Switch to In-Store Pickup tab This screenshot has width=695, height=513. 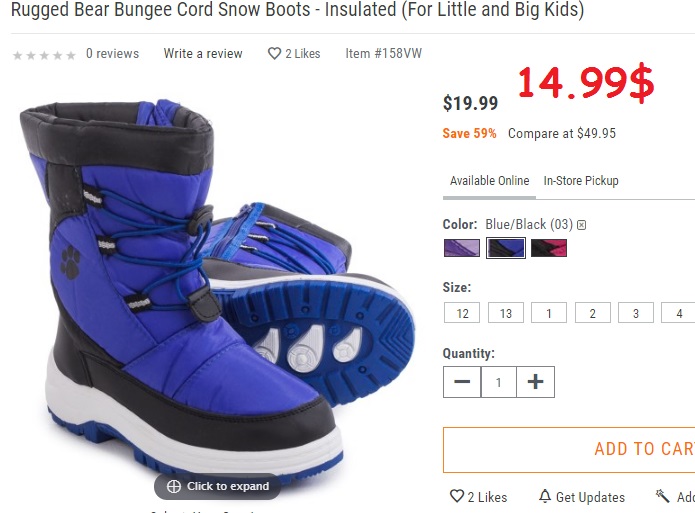point(581,181)
